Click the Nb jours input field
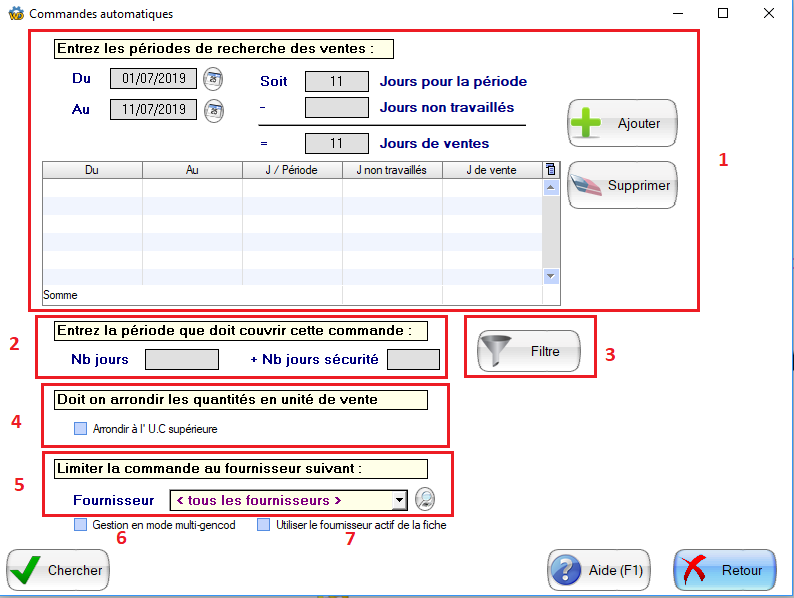The image size is (794, 598). tap(181, 359)
